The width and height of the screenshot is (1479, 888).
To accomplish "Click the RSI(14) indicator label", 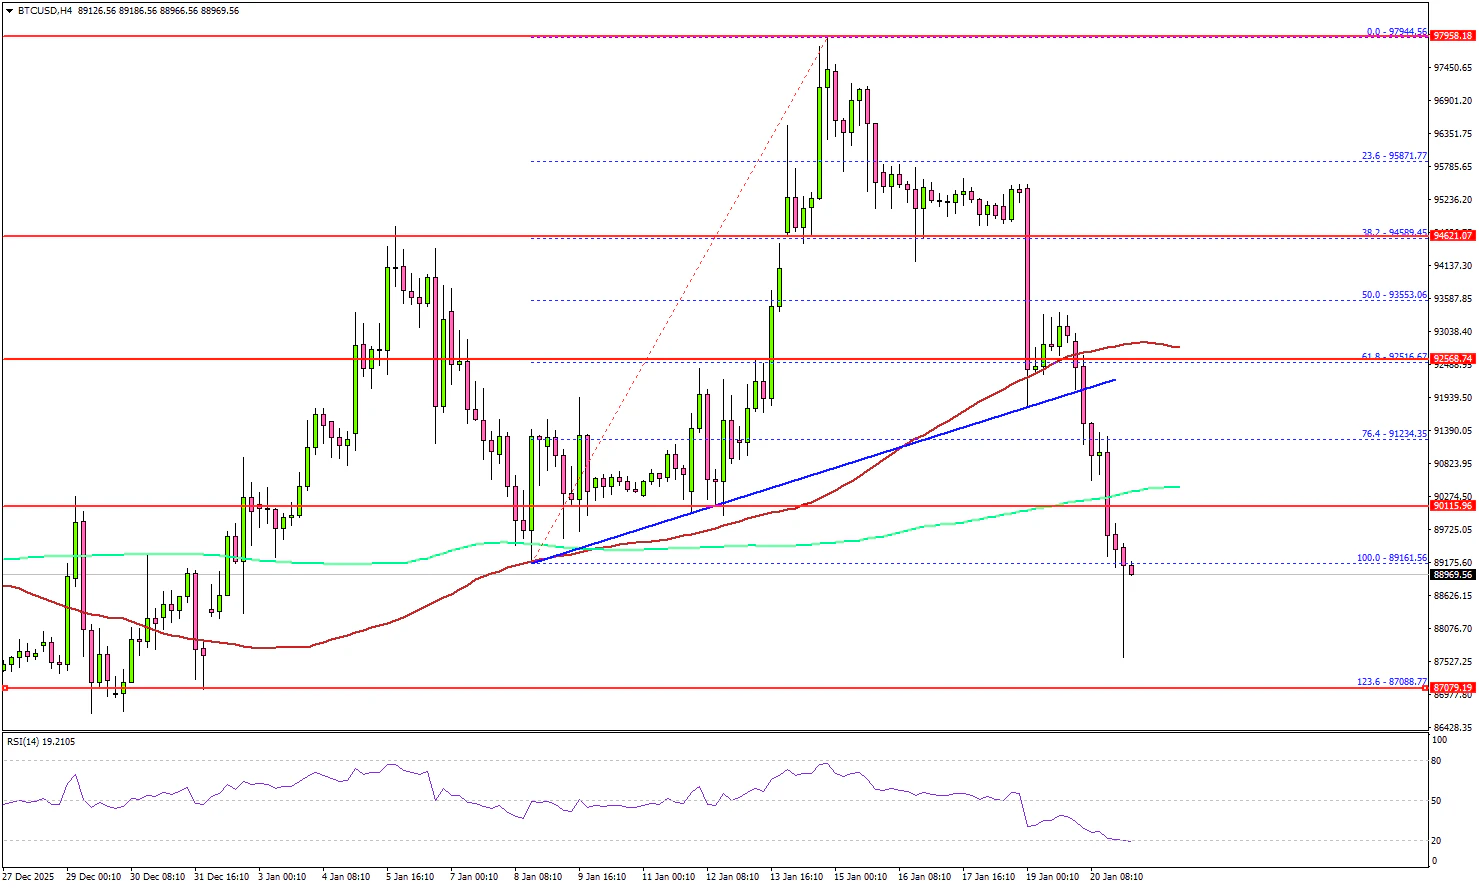I will [41, 742].
